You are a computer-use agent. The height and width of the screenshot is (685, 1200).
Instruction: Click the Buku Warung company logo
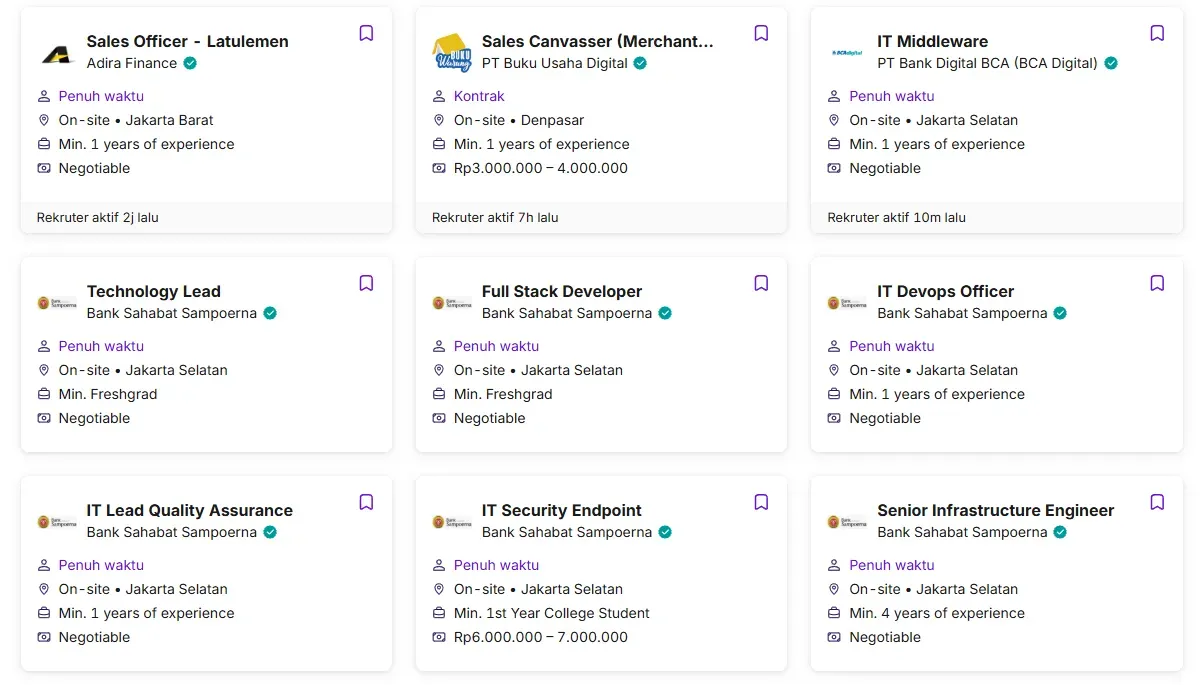[x=452, y=53]
